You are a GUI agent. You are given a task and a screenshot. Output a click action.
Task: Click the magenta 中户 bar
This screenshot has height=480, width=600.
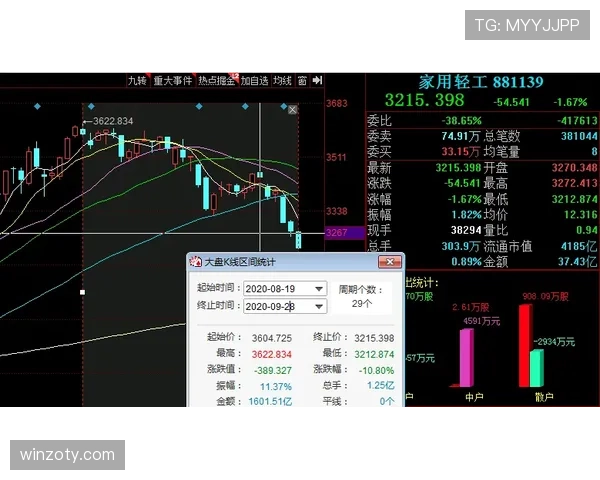pos(466,358)
